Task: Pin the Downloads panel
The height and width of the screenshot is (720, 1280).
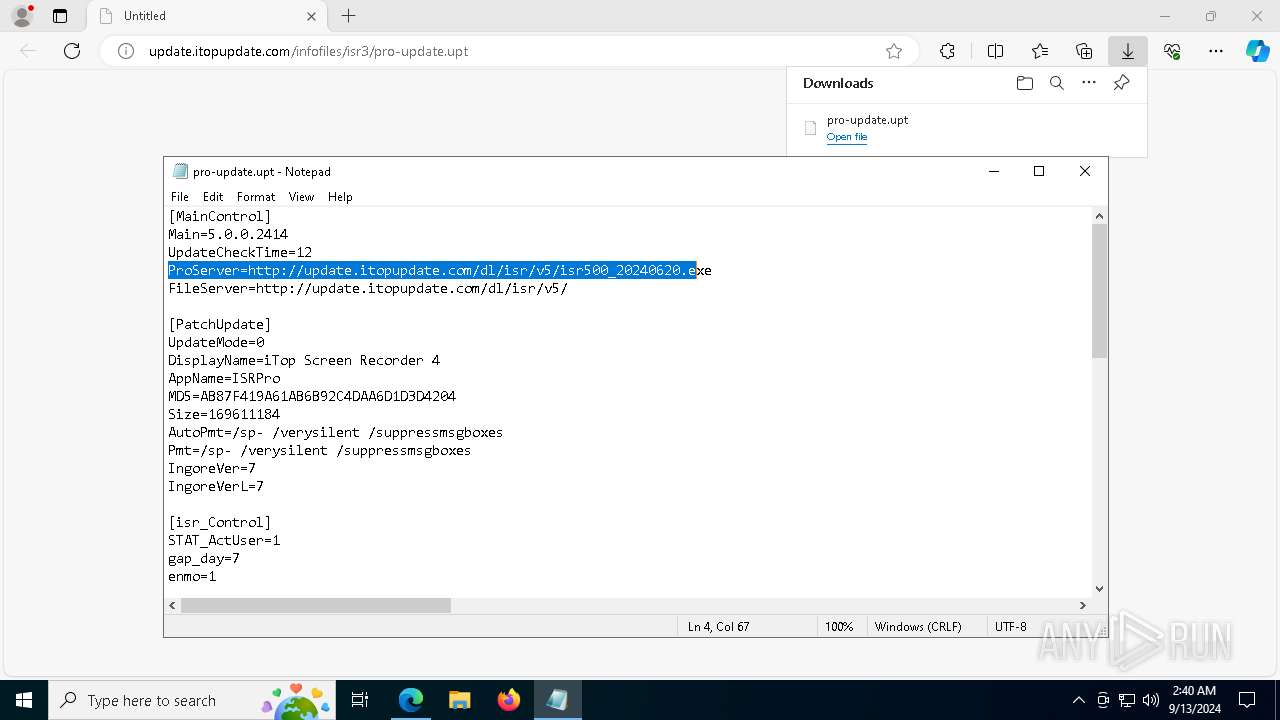Action: click(1121, 83)
